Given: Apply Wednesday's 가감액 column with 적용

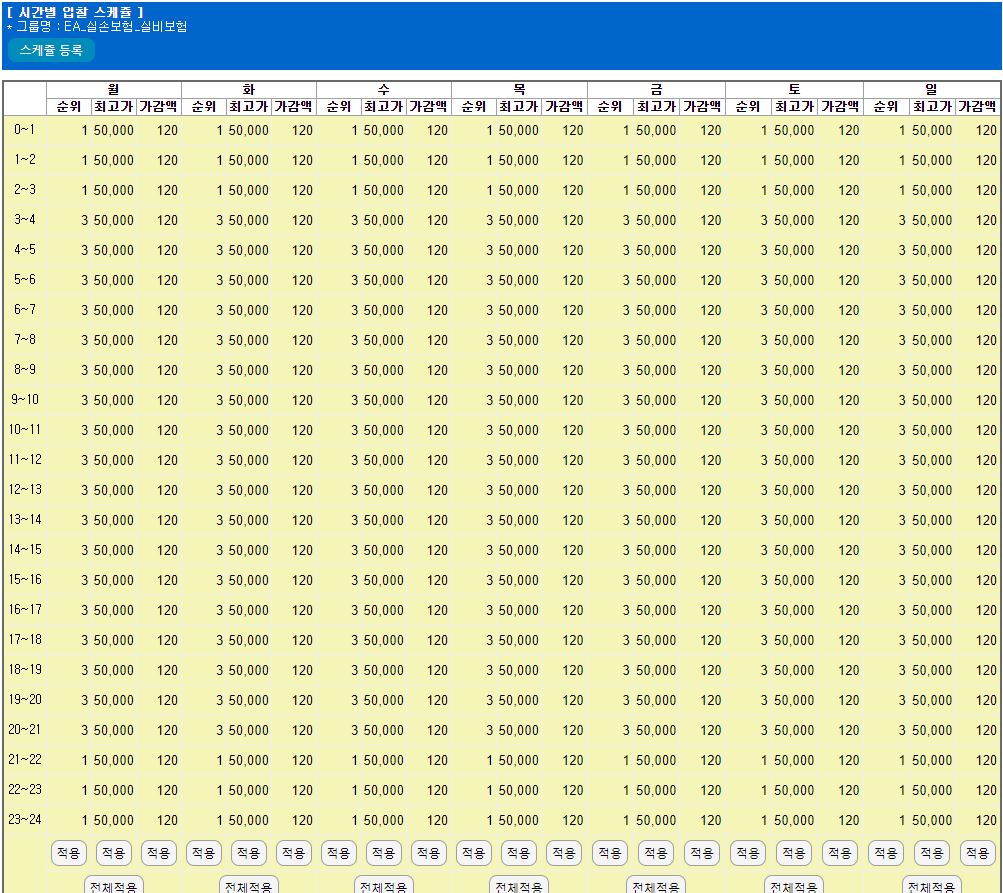Looking at the screenshot, I should tap(429, 853).
